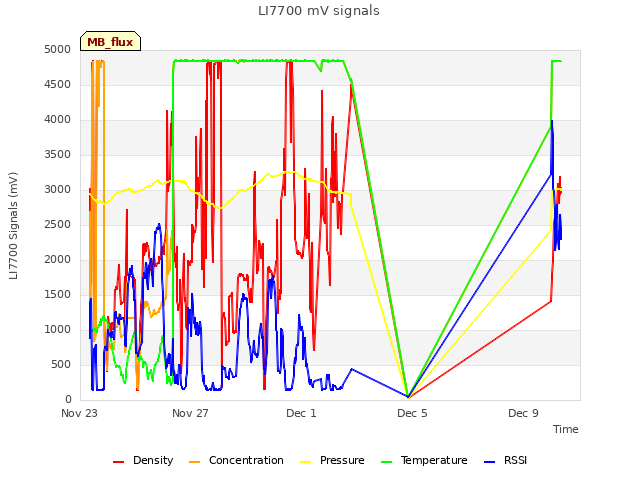Click the red Density legend swatch
This screenshot has height=480, width=640.
point(118,462)
